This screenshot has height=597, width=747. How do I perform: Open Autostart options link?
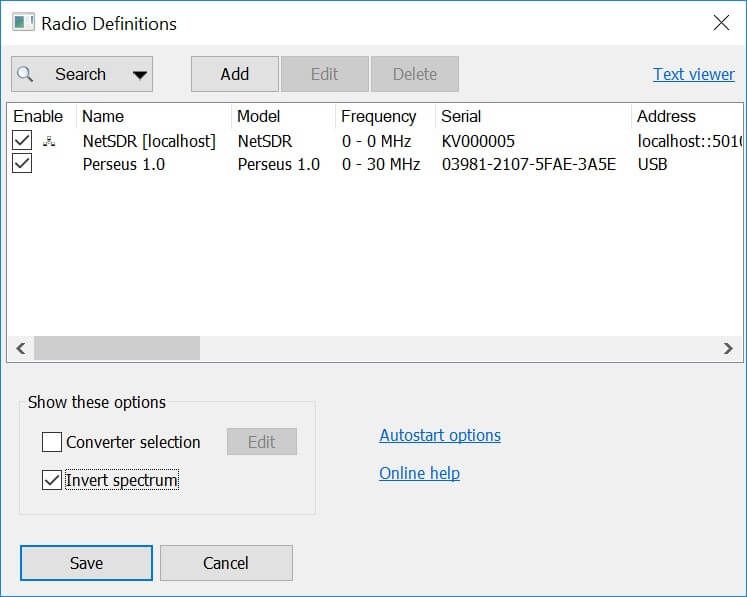click(440, 435)
